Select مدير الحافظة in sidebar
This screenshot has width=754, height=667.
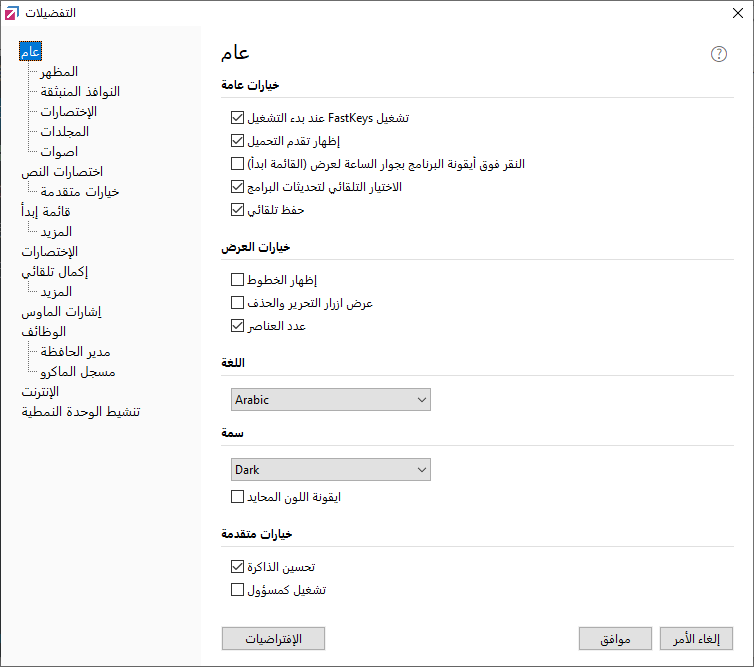click(x=75, y=352)
